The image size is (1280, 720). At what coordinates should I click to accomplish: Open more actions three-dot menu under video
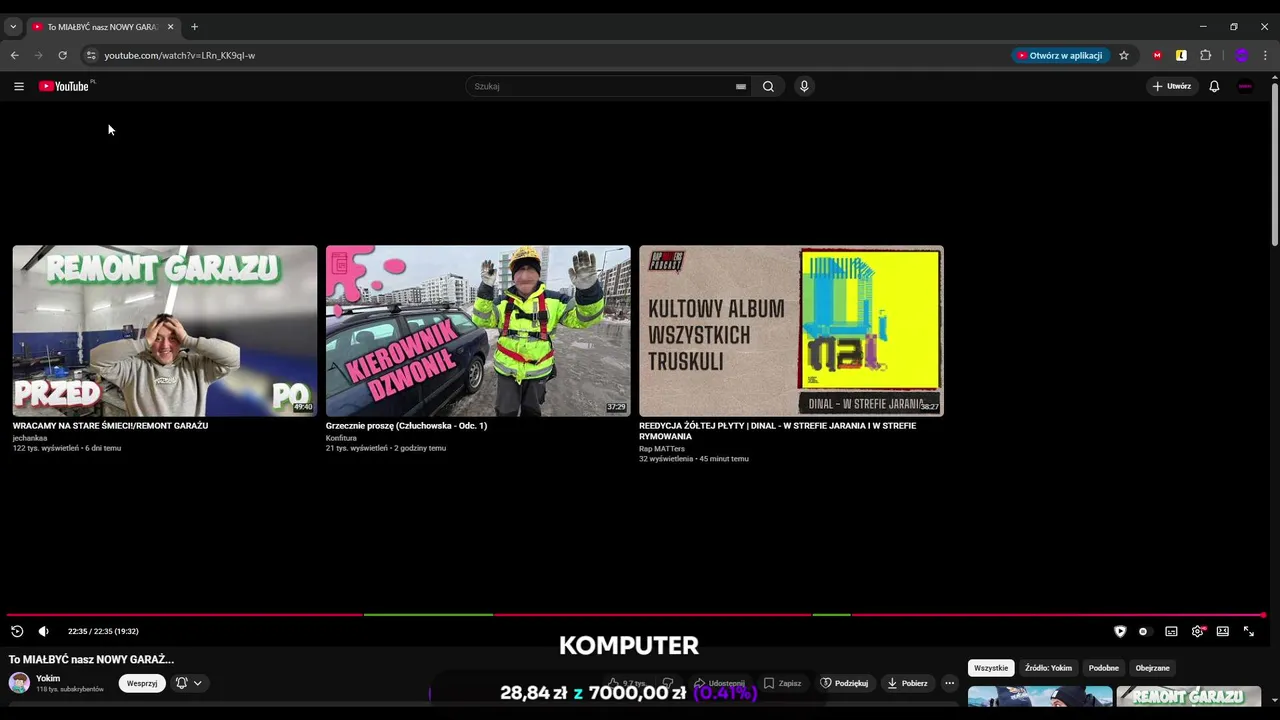pos(950,683)
